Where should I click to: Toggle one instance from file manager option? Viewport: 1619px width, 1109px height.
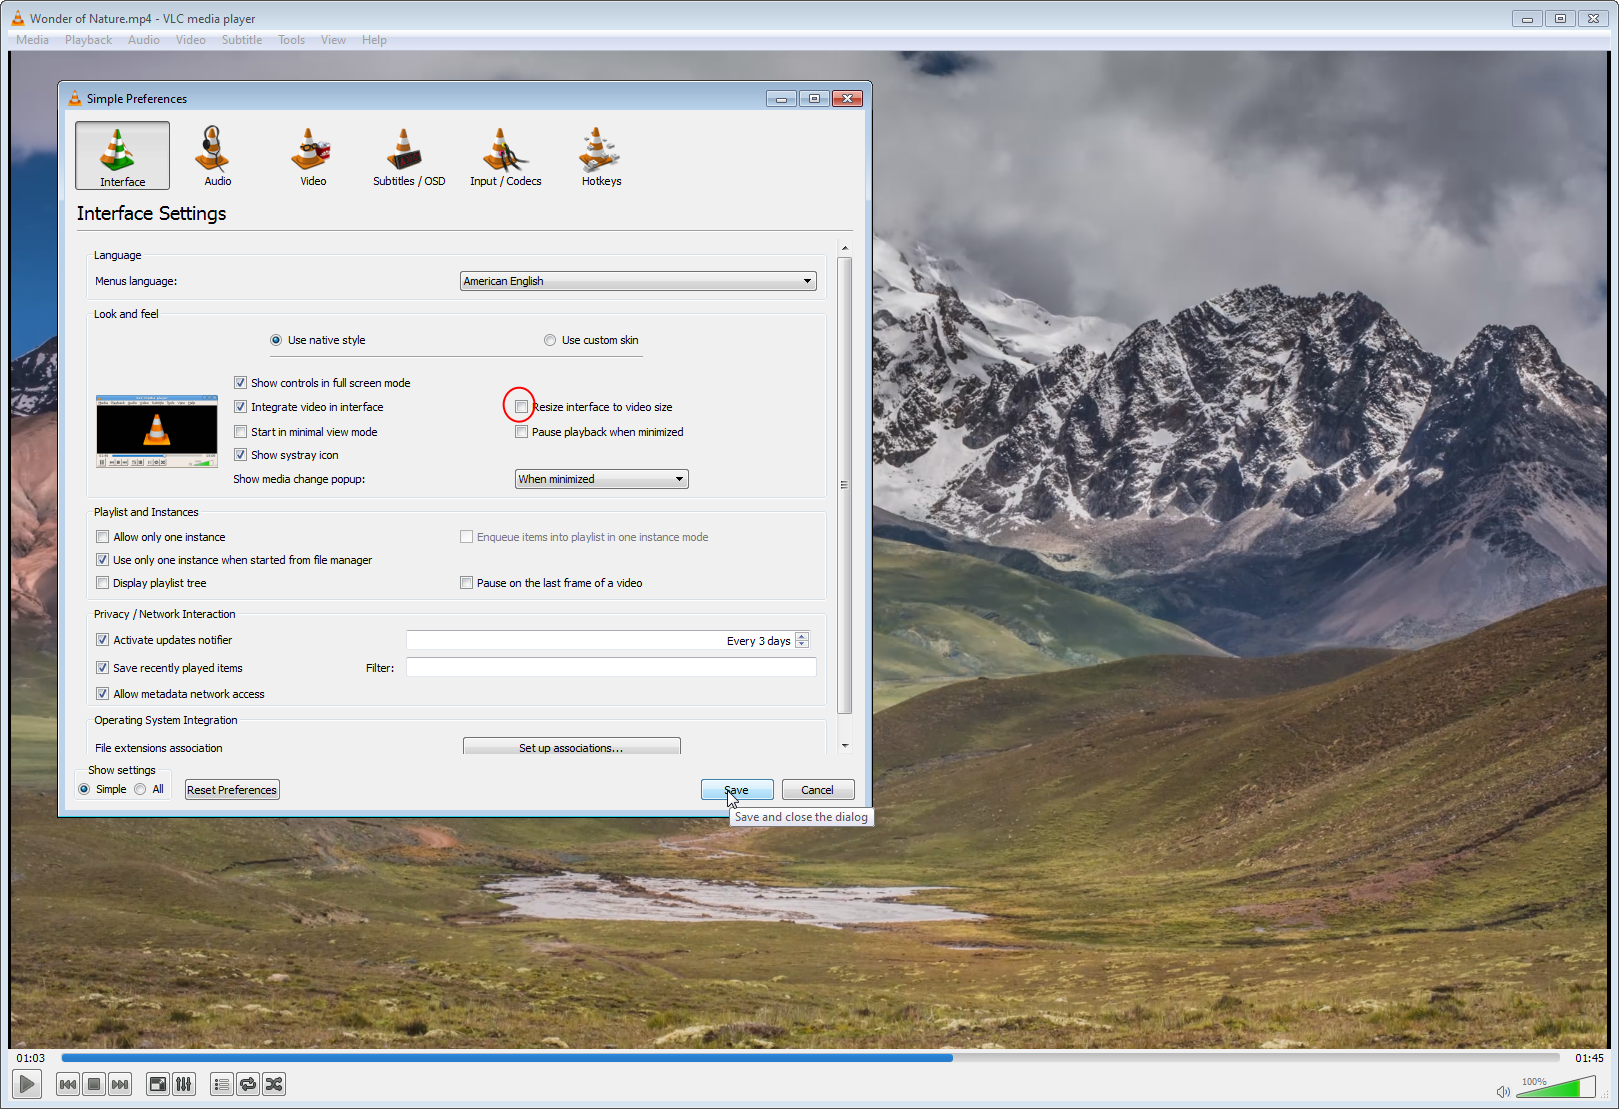(x=102, y=559)
